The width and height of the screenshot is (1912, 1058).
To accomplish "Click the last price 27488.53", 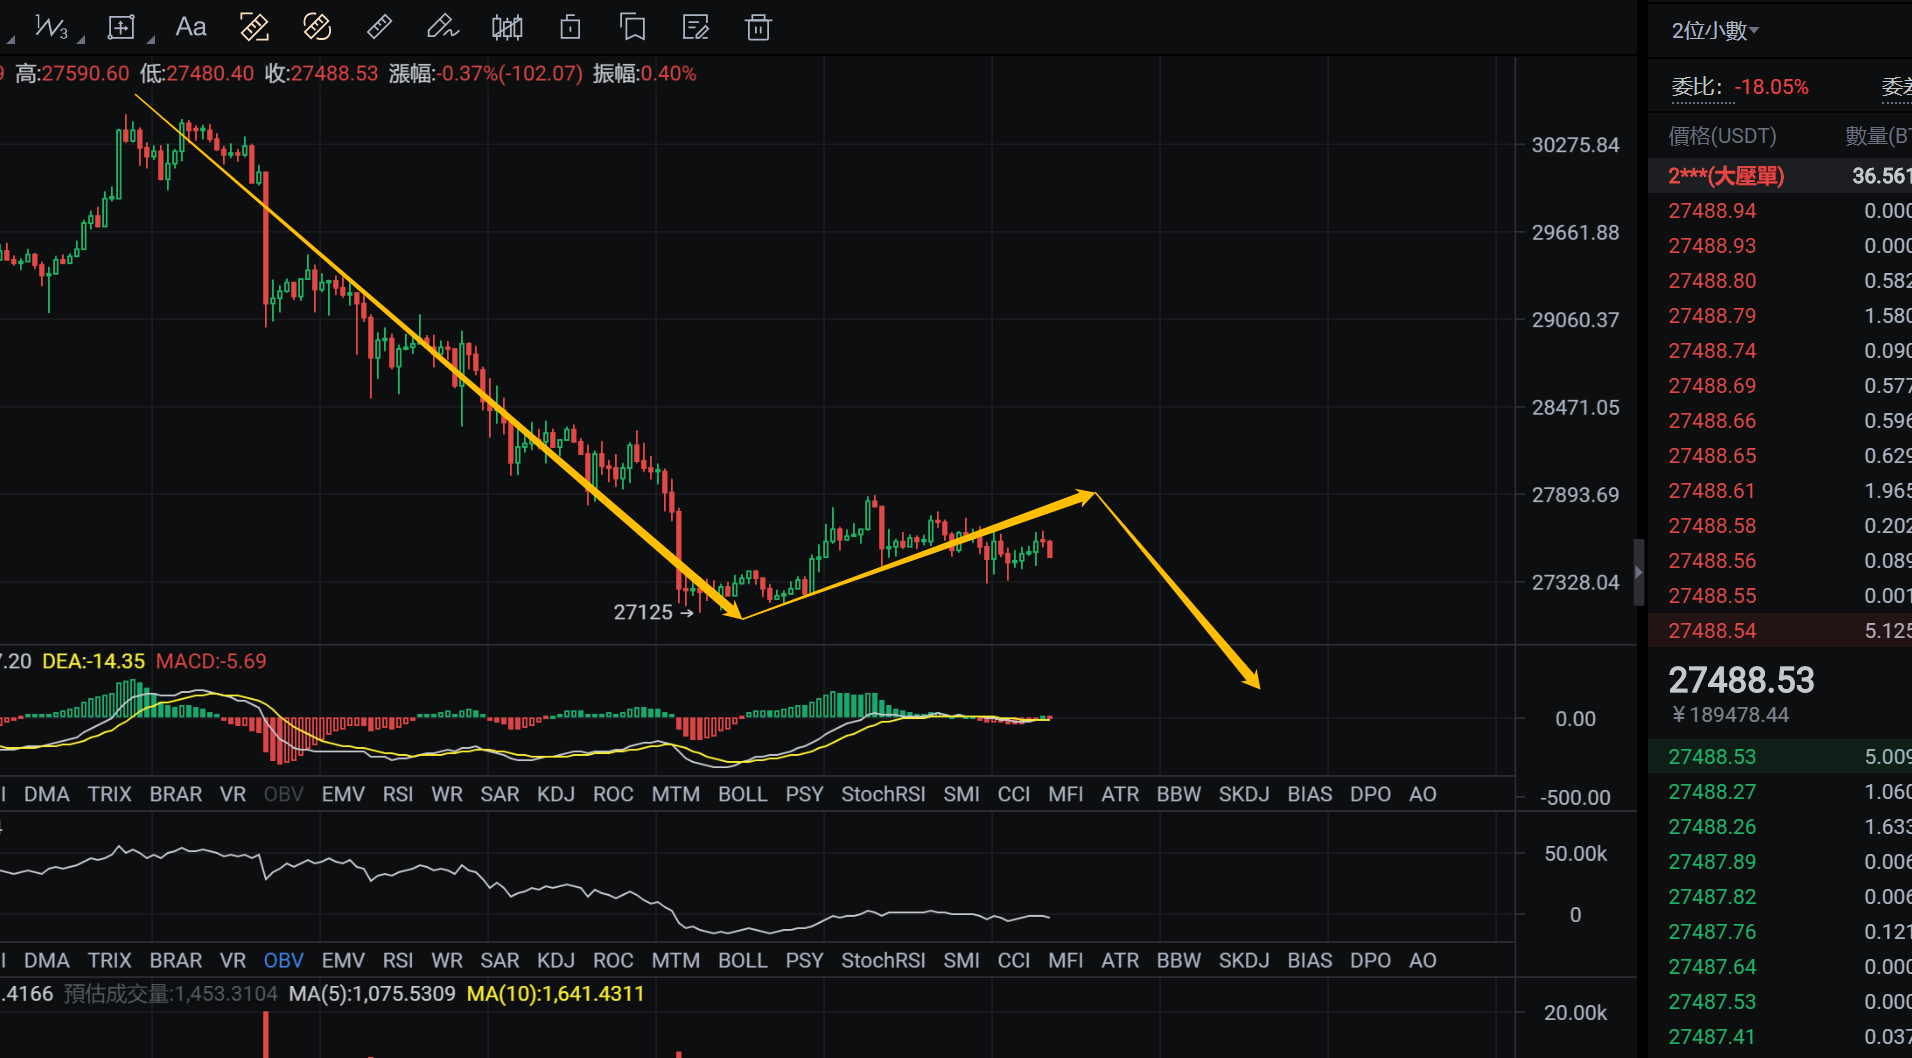I will click(x=1741, y=681).
